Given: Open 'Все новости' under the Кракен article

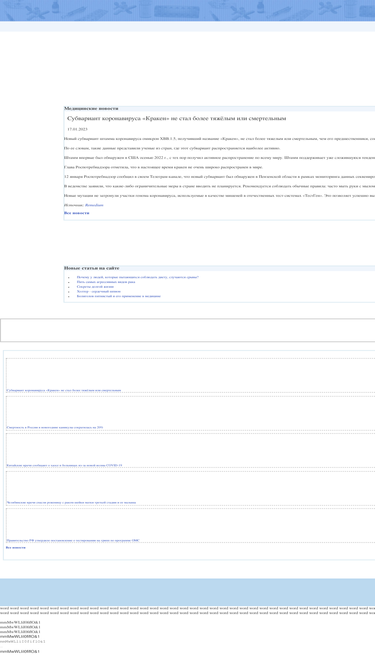Looking at the screenshot, I should 77,213.
